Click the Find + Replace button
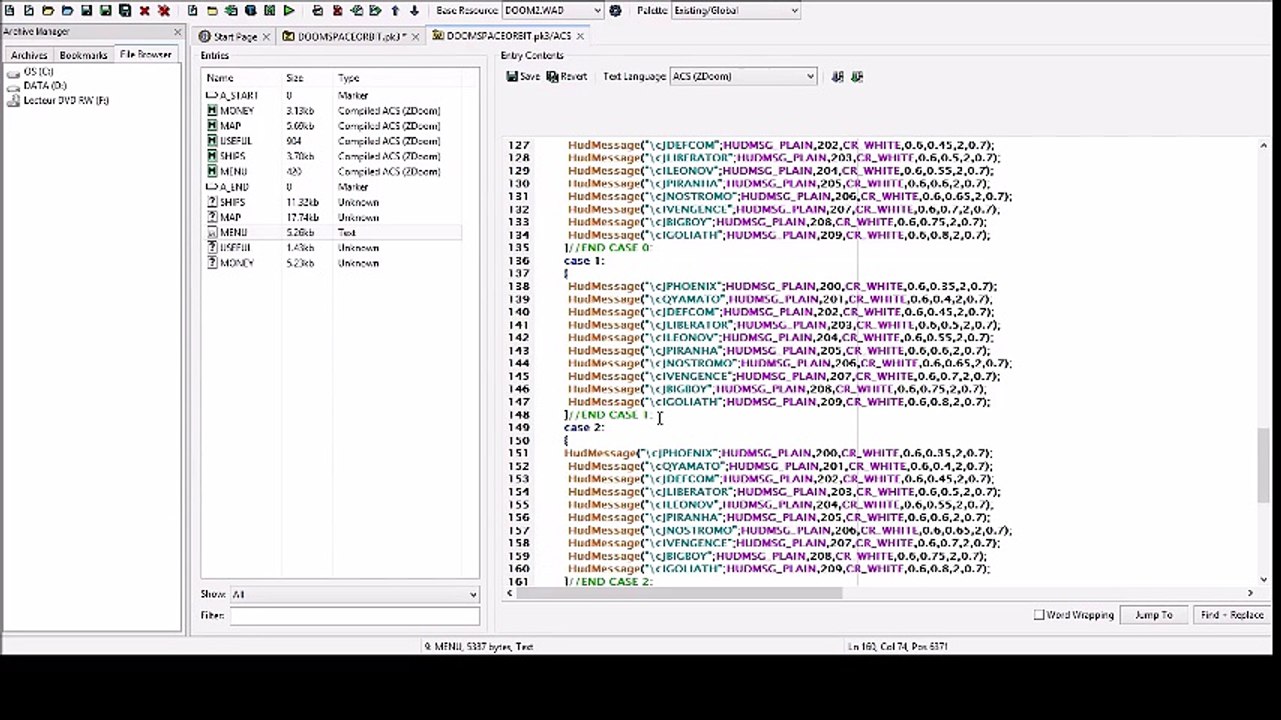The height and width of the screenshot is (720, 1281). tap(1232, 615)
